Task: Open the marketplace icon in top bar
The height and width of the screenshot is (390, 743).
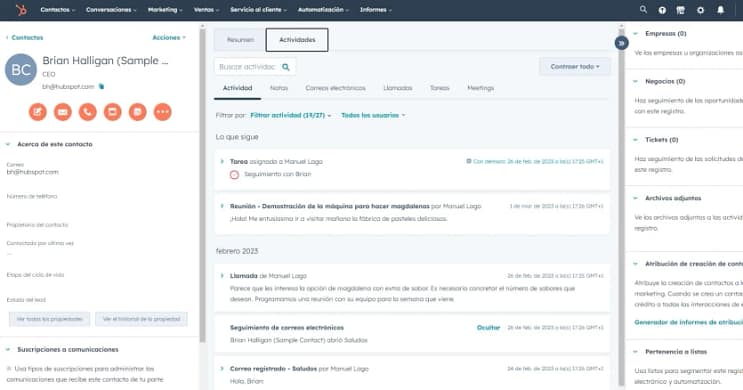Action: click(x=680, y=10)
